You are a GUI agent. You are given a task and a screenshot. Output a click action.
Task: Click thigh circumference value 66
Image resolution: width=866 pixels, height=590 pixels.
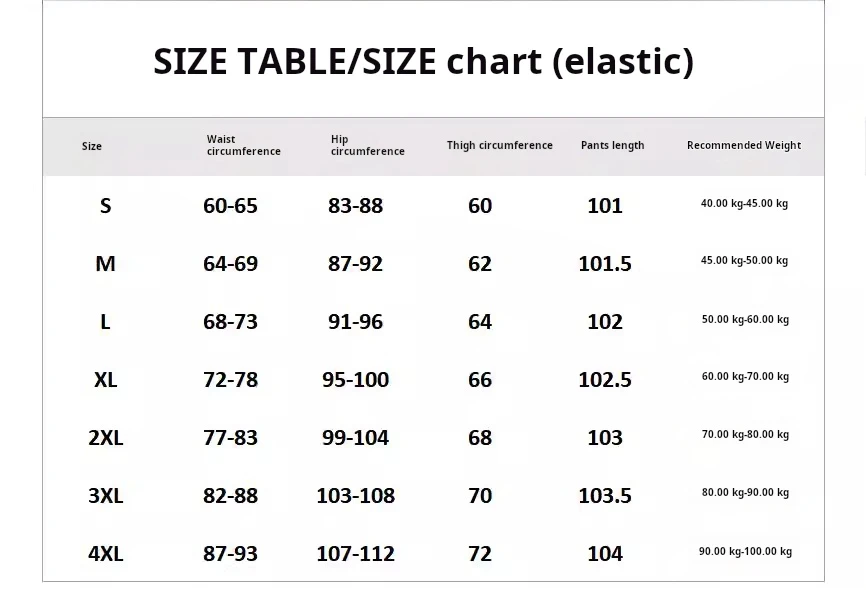[480, 380]
